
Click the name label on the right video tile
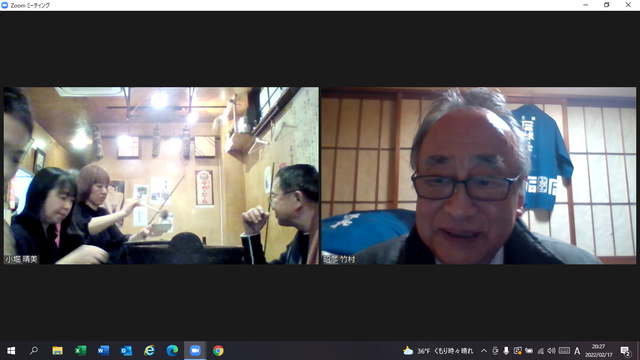pyautogui.click(x=339, y=259)
